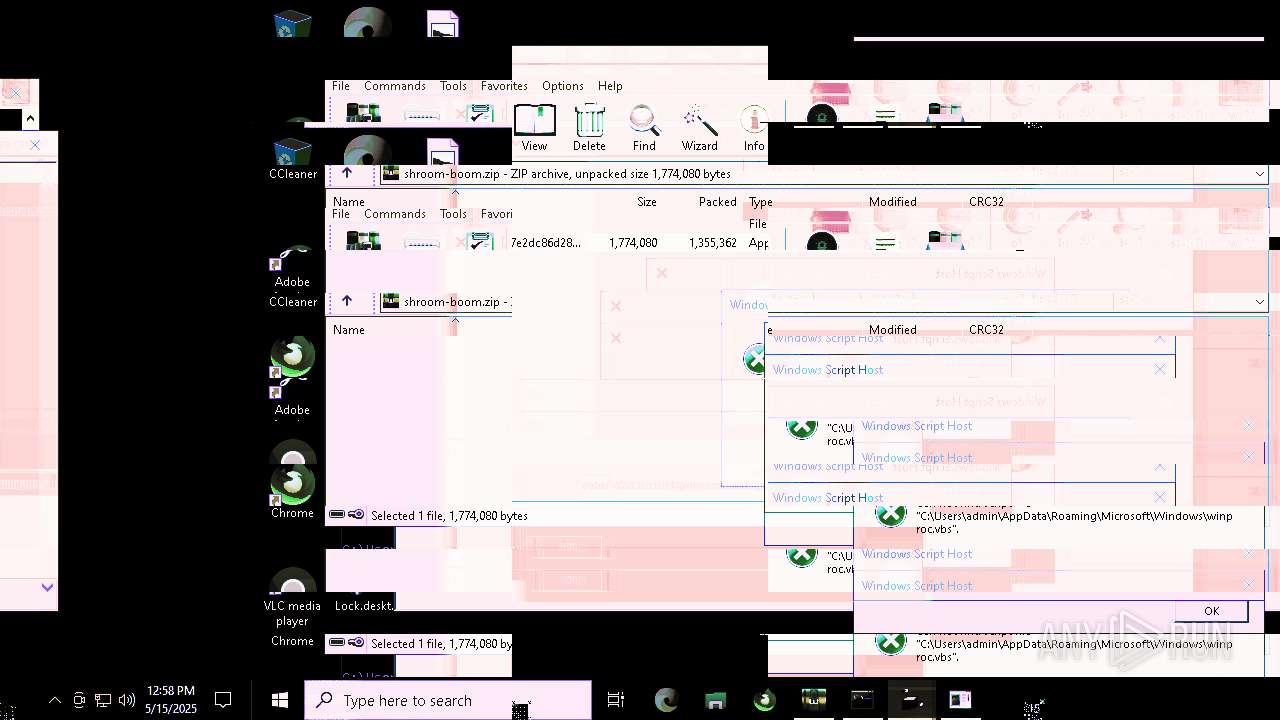Image resolution: width=1280 pixels, height=720 pixels.
Task: Open the Help menu
Action: point(610,86)
